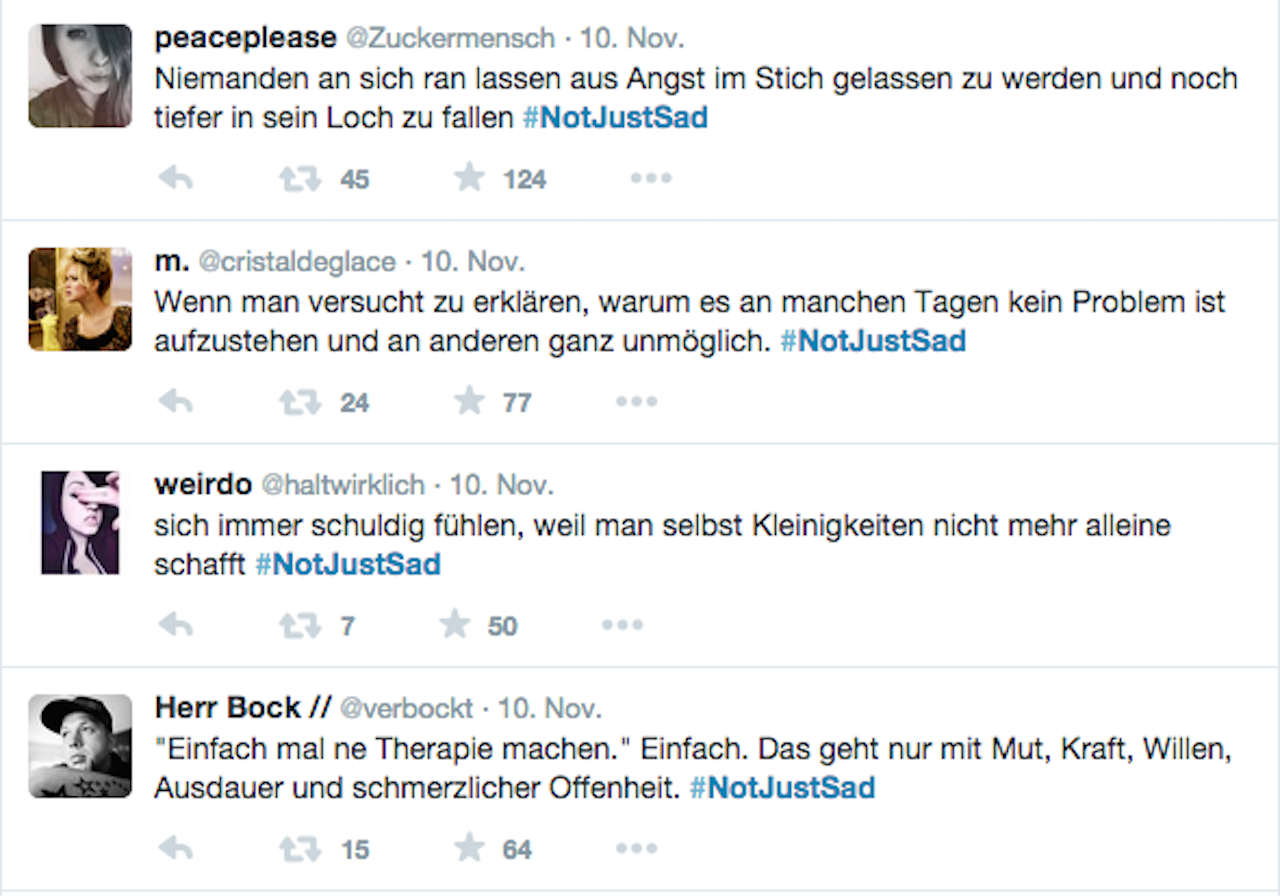Open more options on the @cristaldeglace tweet
The width and height of the screenshot is (1280, 896).
click(636, 402)
